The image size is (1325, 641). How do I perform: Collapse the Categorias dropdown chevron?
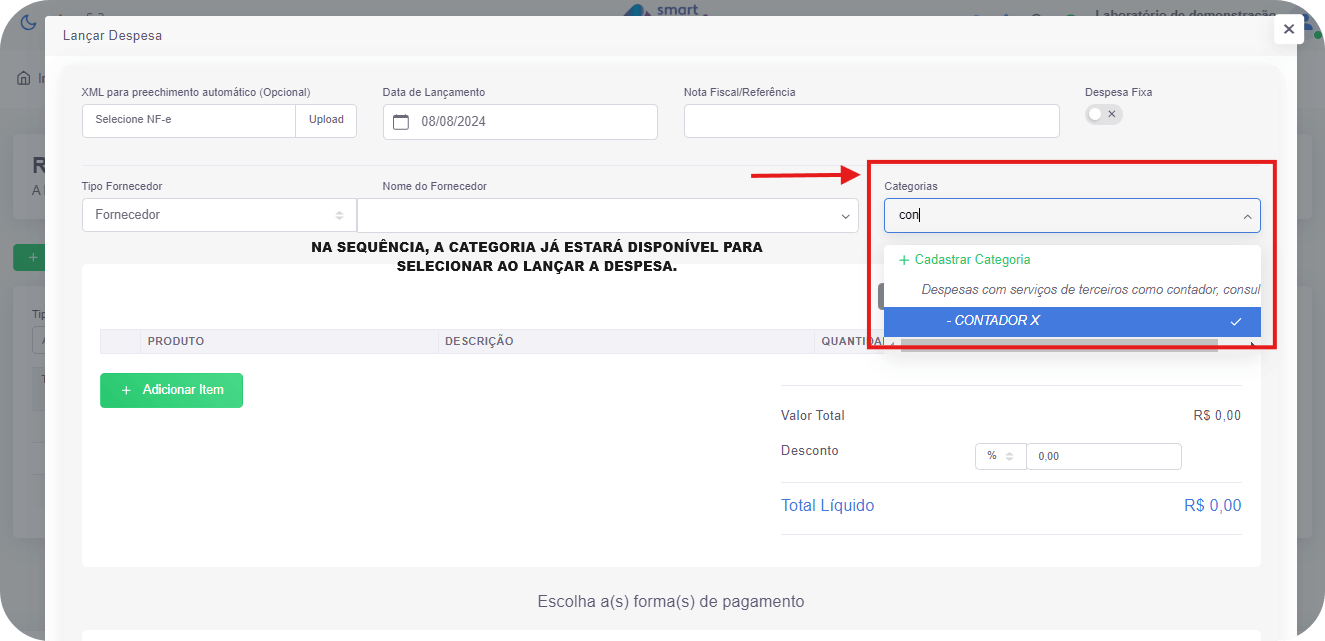point(1247,216)
